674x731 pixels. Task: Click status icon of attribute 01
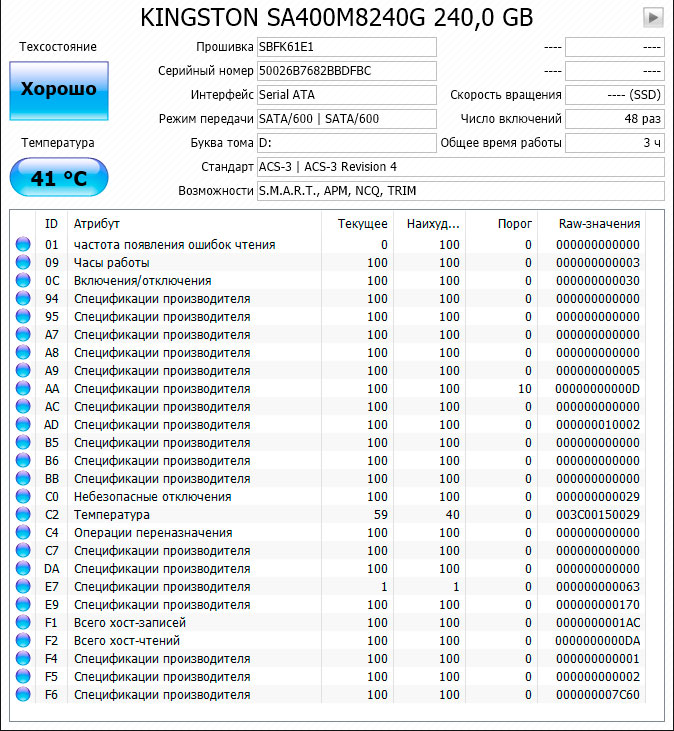[x=23, y=244]
